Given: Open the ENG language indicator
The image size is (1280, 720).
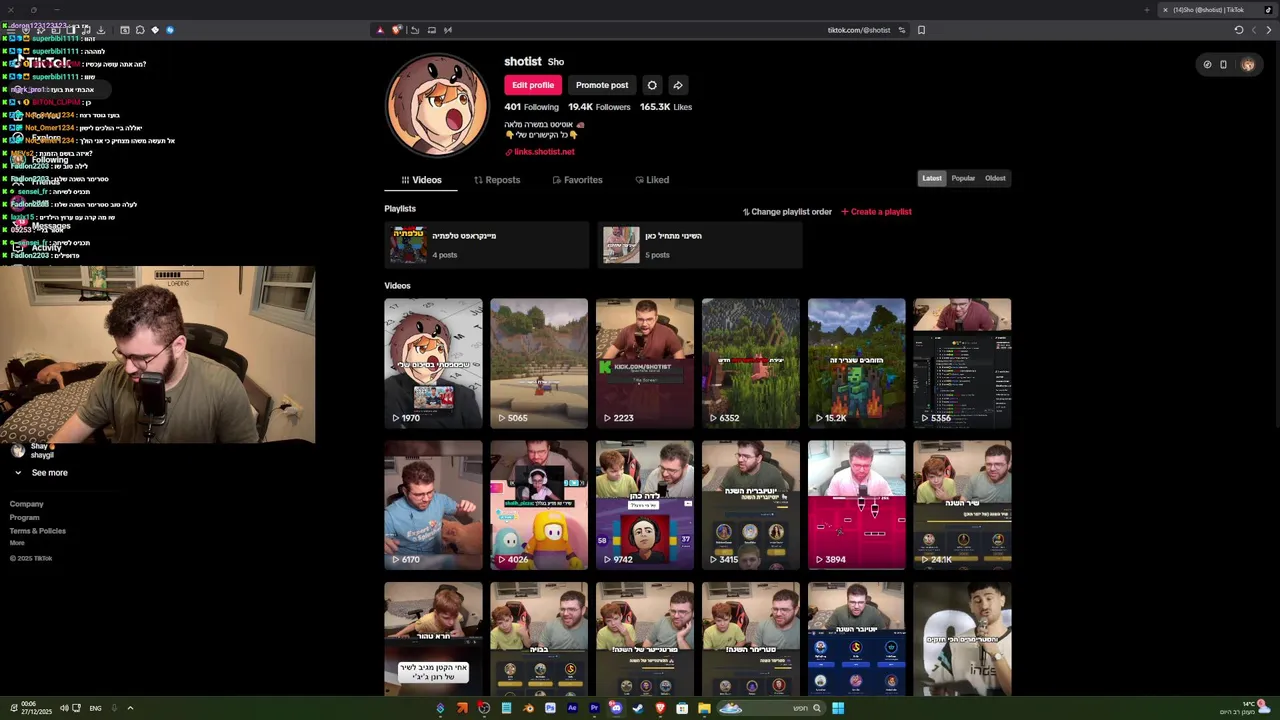Looking at the screenshot, I should click(95, 708).
